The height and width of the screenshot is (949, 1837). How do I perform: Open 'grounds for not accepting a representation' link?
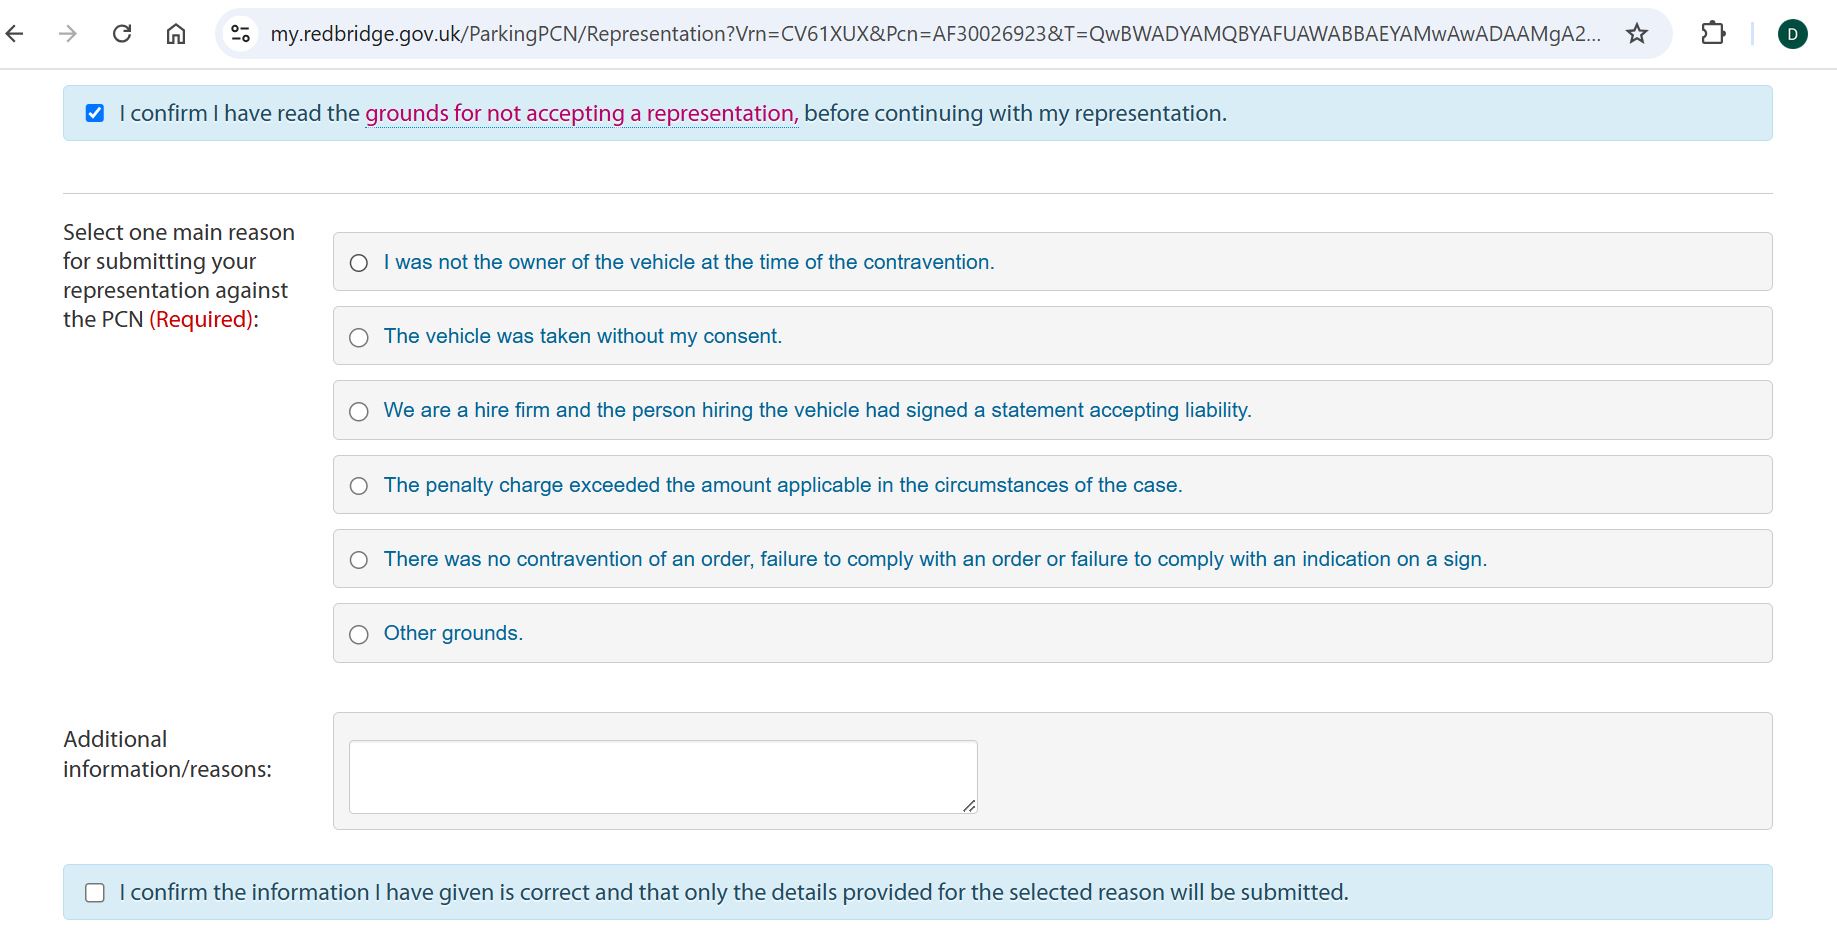click(x=581, y=114)
